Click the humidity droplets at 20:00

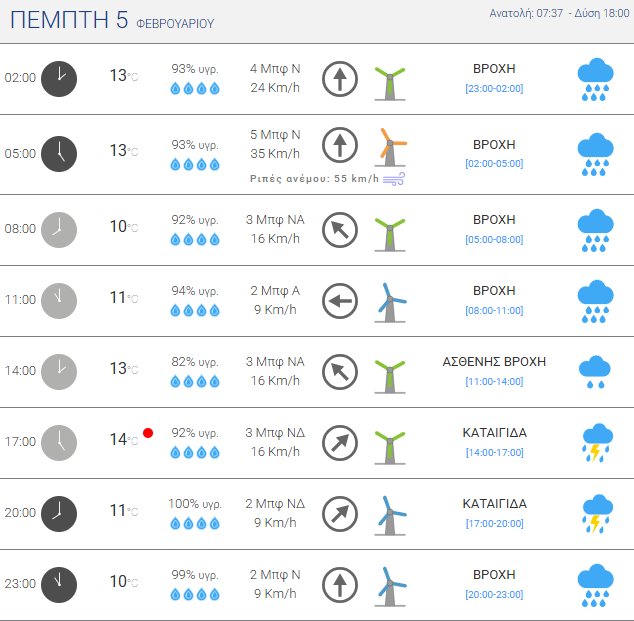coord(195,522)
